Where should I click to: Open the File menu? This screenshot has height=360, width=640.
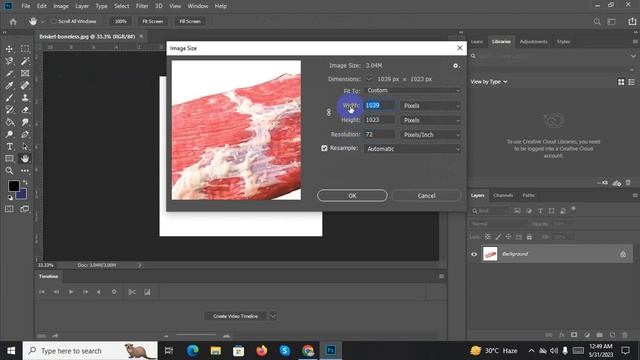tap(26, 6)
